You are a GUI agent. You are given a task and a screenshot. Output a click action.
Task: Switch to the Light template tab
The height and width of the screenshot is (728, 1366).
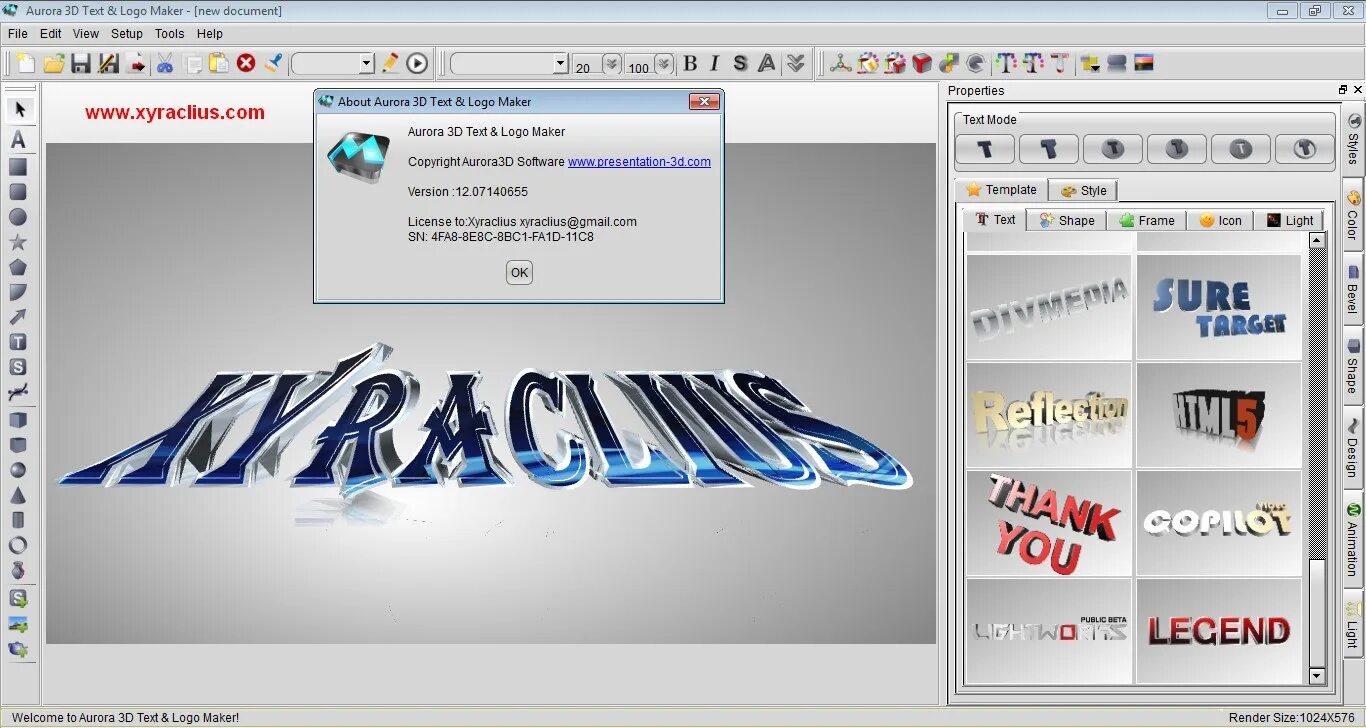(1289, 220)
